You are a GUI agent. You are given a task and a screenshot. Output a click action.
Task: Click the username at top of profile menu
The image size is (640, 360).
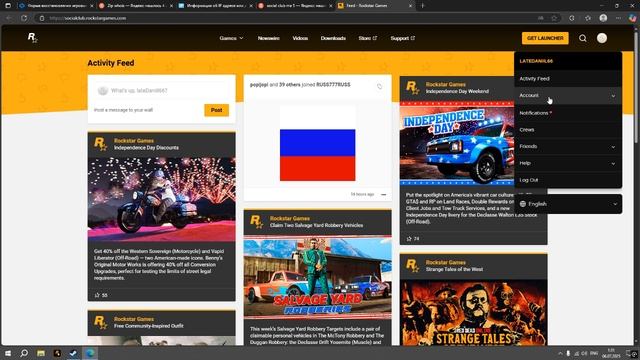pyautogui.click(x=536, y=61)
